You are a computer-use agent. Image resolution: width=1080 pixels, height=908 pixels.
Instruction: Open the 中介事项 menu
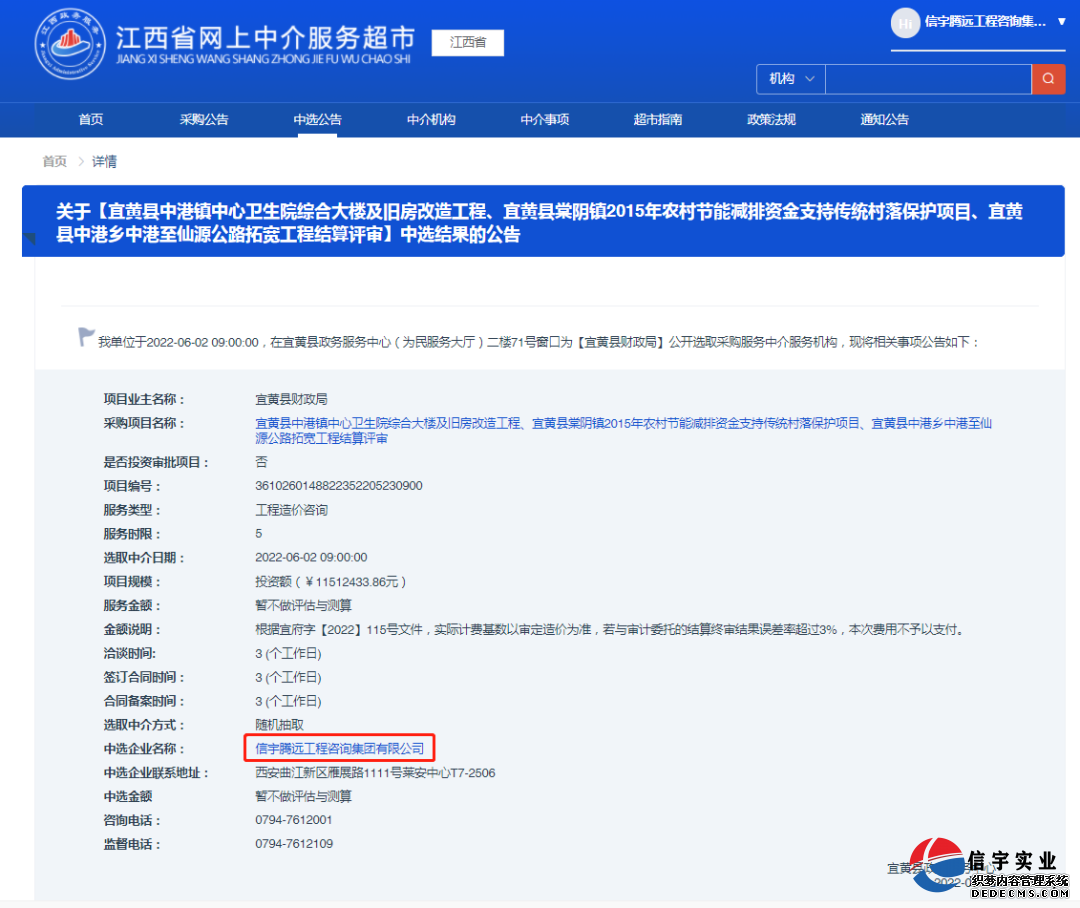[544, 119]
